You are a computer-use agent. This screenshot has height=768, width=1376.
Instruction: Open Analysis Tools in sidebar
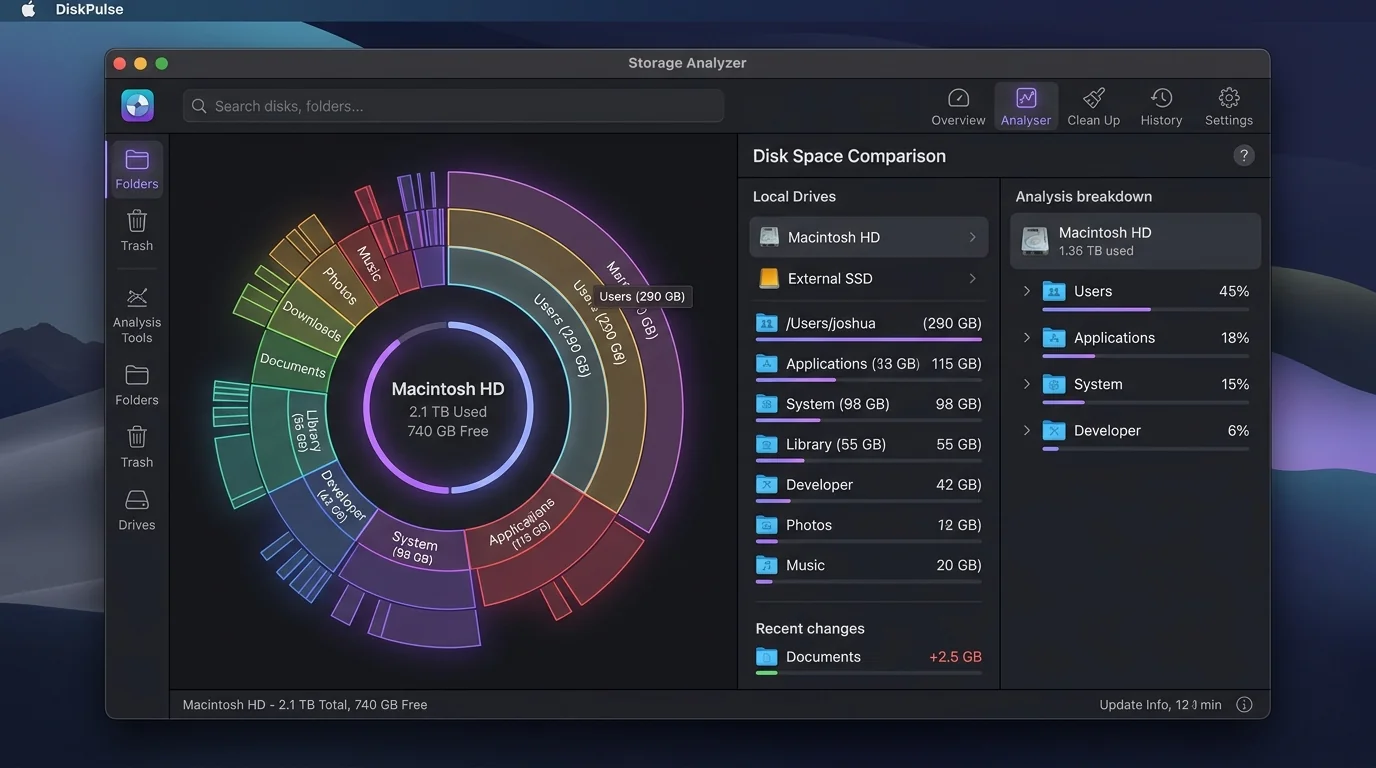(137, 315)
